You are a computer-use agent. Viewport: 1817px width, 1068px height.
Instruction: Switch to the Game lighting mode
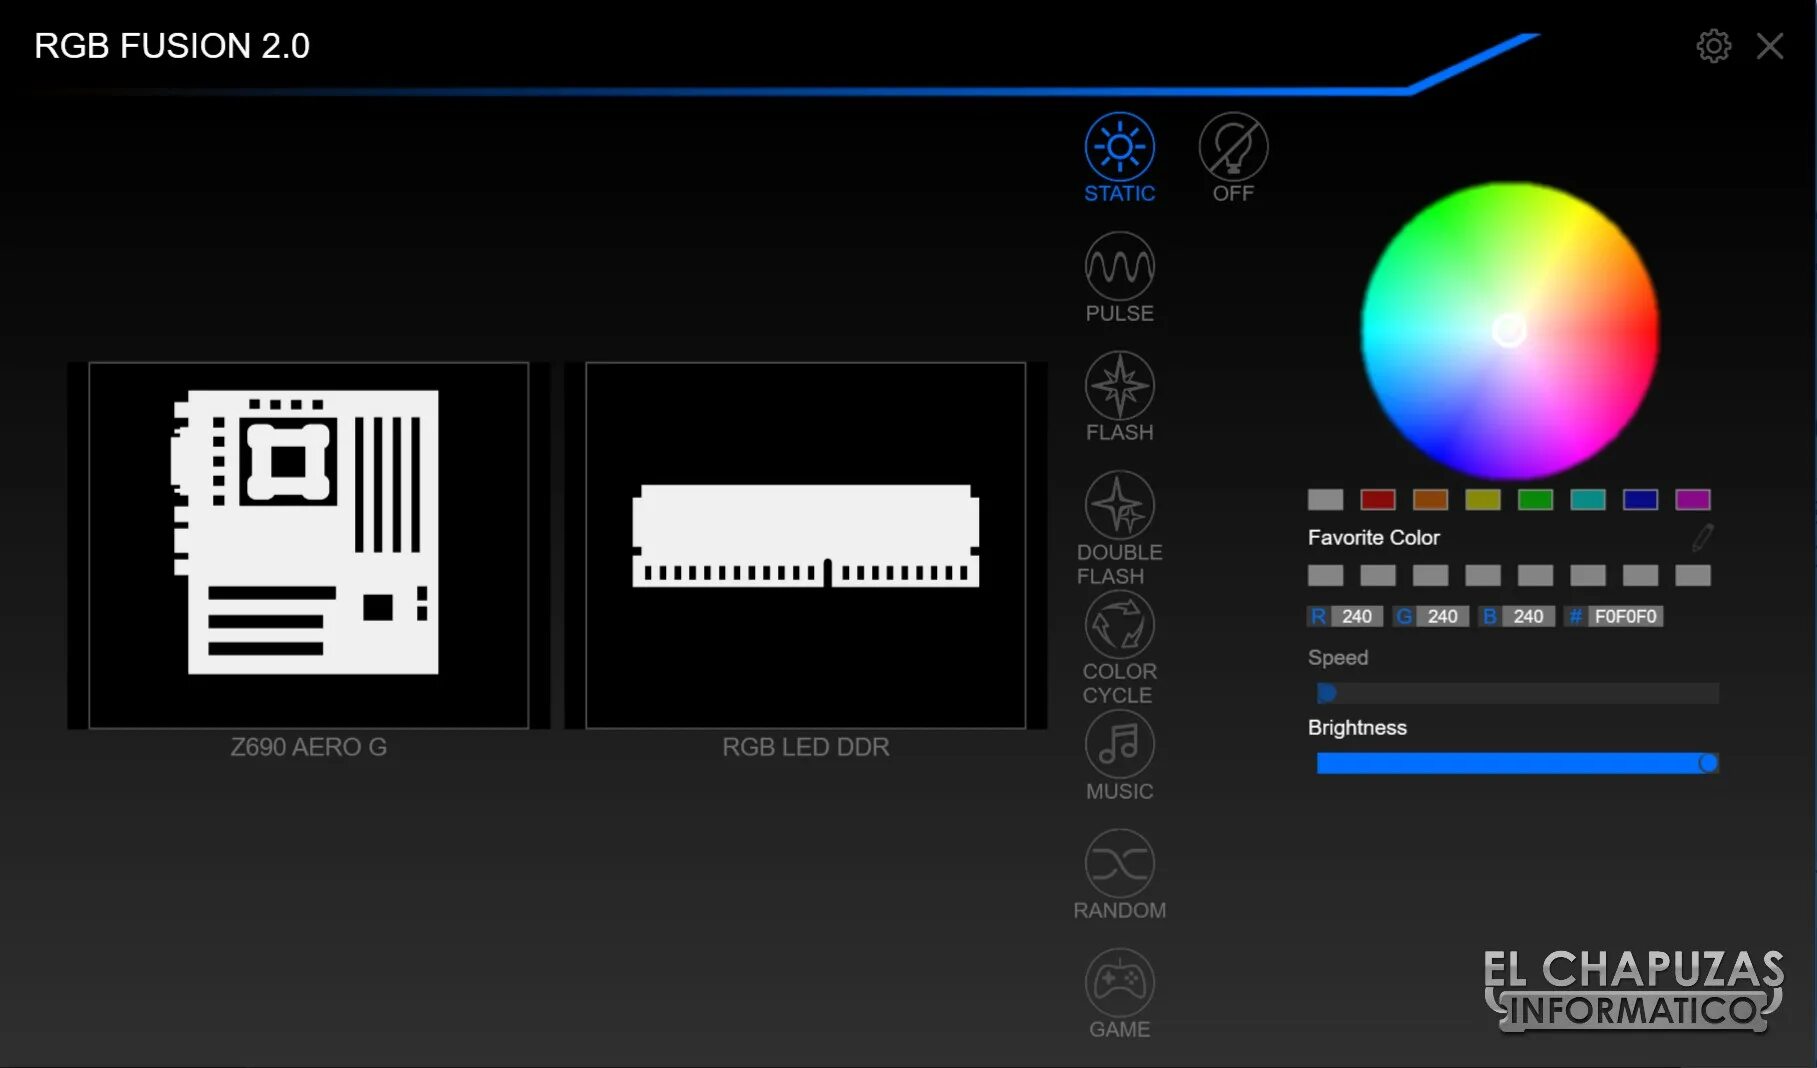(x=1119, y=993)
